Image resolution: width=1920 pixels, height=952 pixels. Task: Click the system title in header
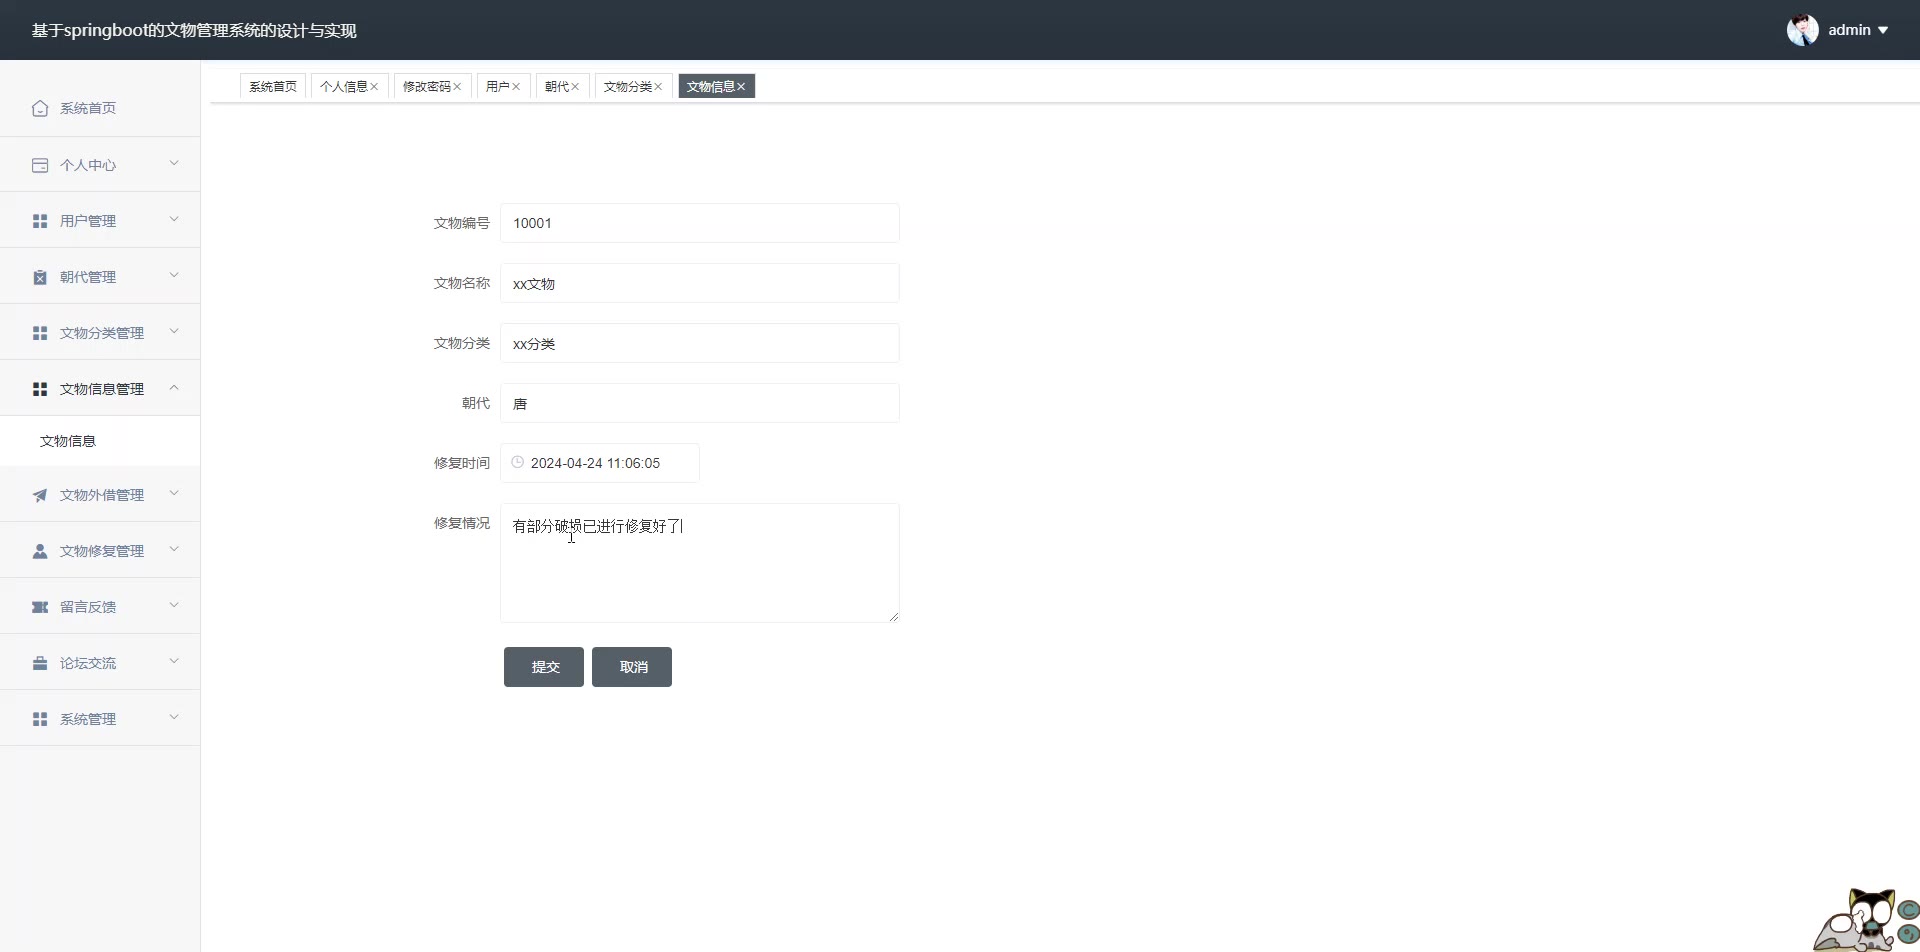[x=194, y=30]
